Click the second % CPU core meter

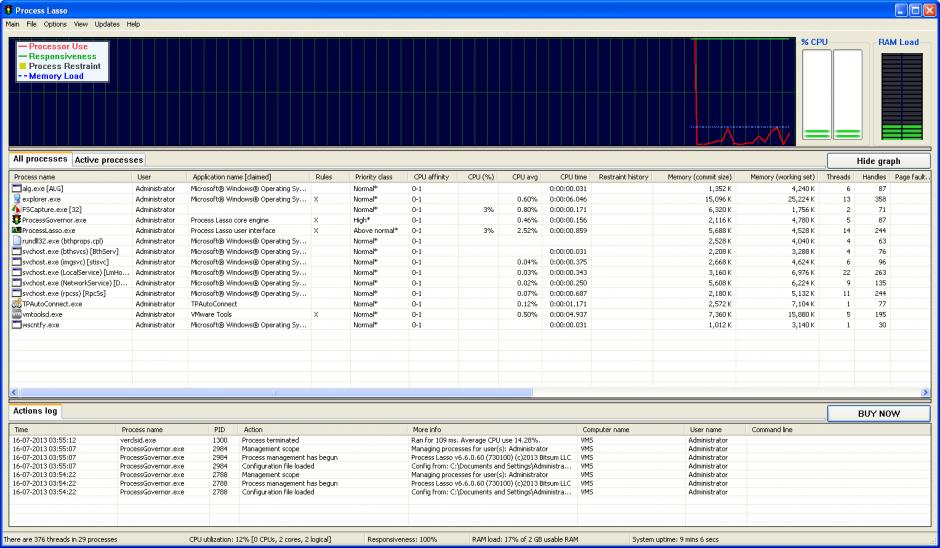tap(847, 95)
